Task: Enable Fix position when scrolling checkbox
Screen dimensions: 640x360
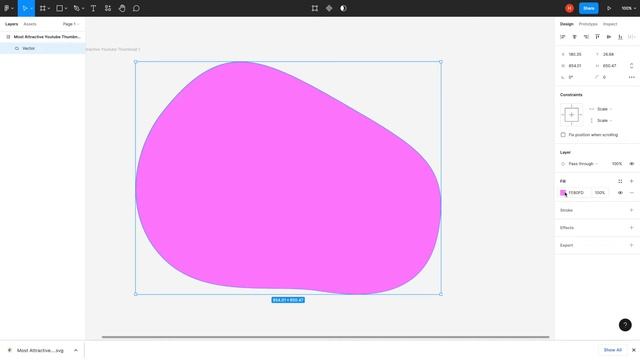Action: pyautogui.click(x=563, y=135)
